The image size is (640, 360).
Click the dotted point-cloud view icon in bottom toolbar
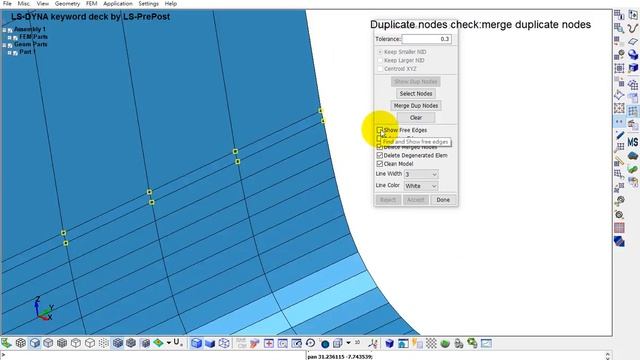pos(104,343)
